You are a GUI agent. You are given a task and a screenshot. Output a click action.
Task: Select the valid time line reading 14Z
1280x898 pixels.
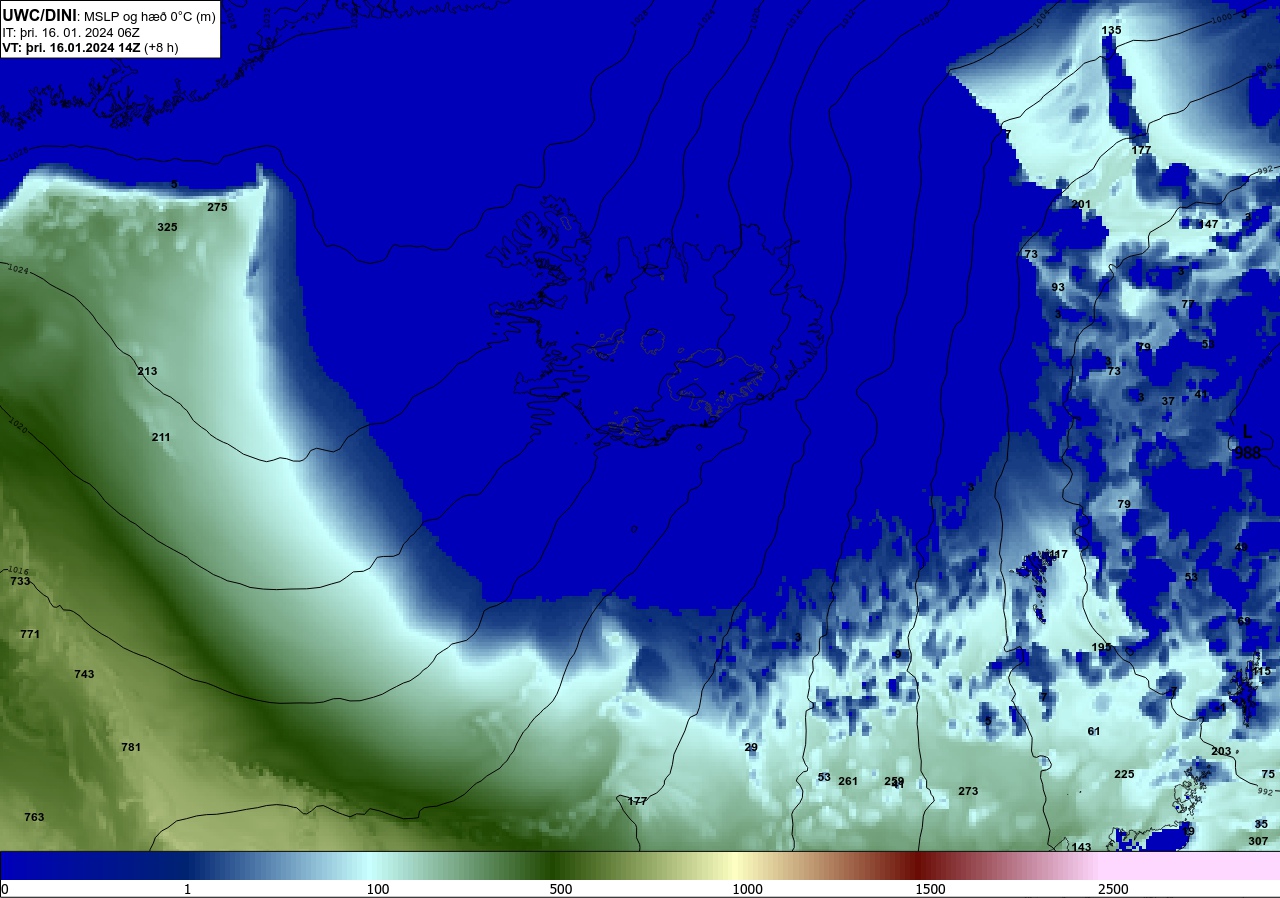[72, 48]
